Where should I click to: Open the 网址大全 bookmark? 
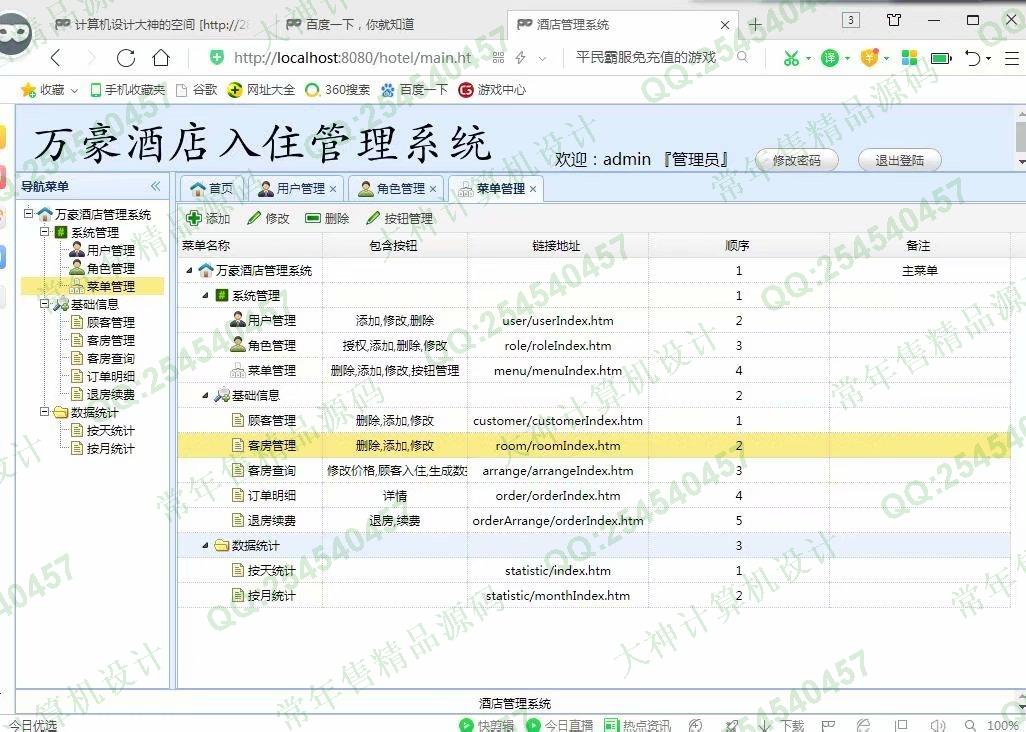261,90
